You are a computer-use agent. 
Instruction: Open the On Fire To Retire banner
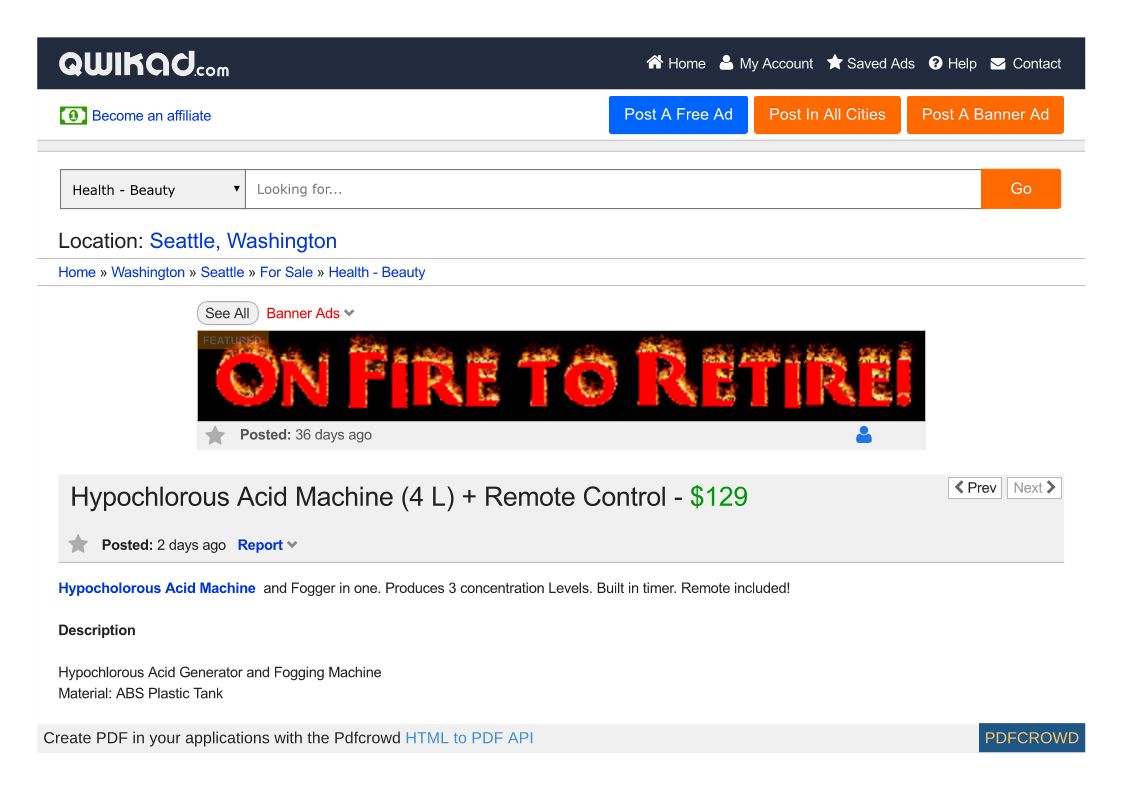tap(561, 376)
